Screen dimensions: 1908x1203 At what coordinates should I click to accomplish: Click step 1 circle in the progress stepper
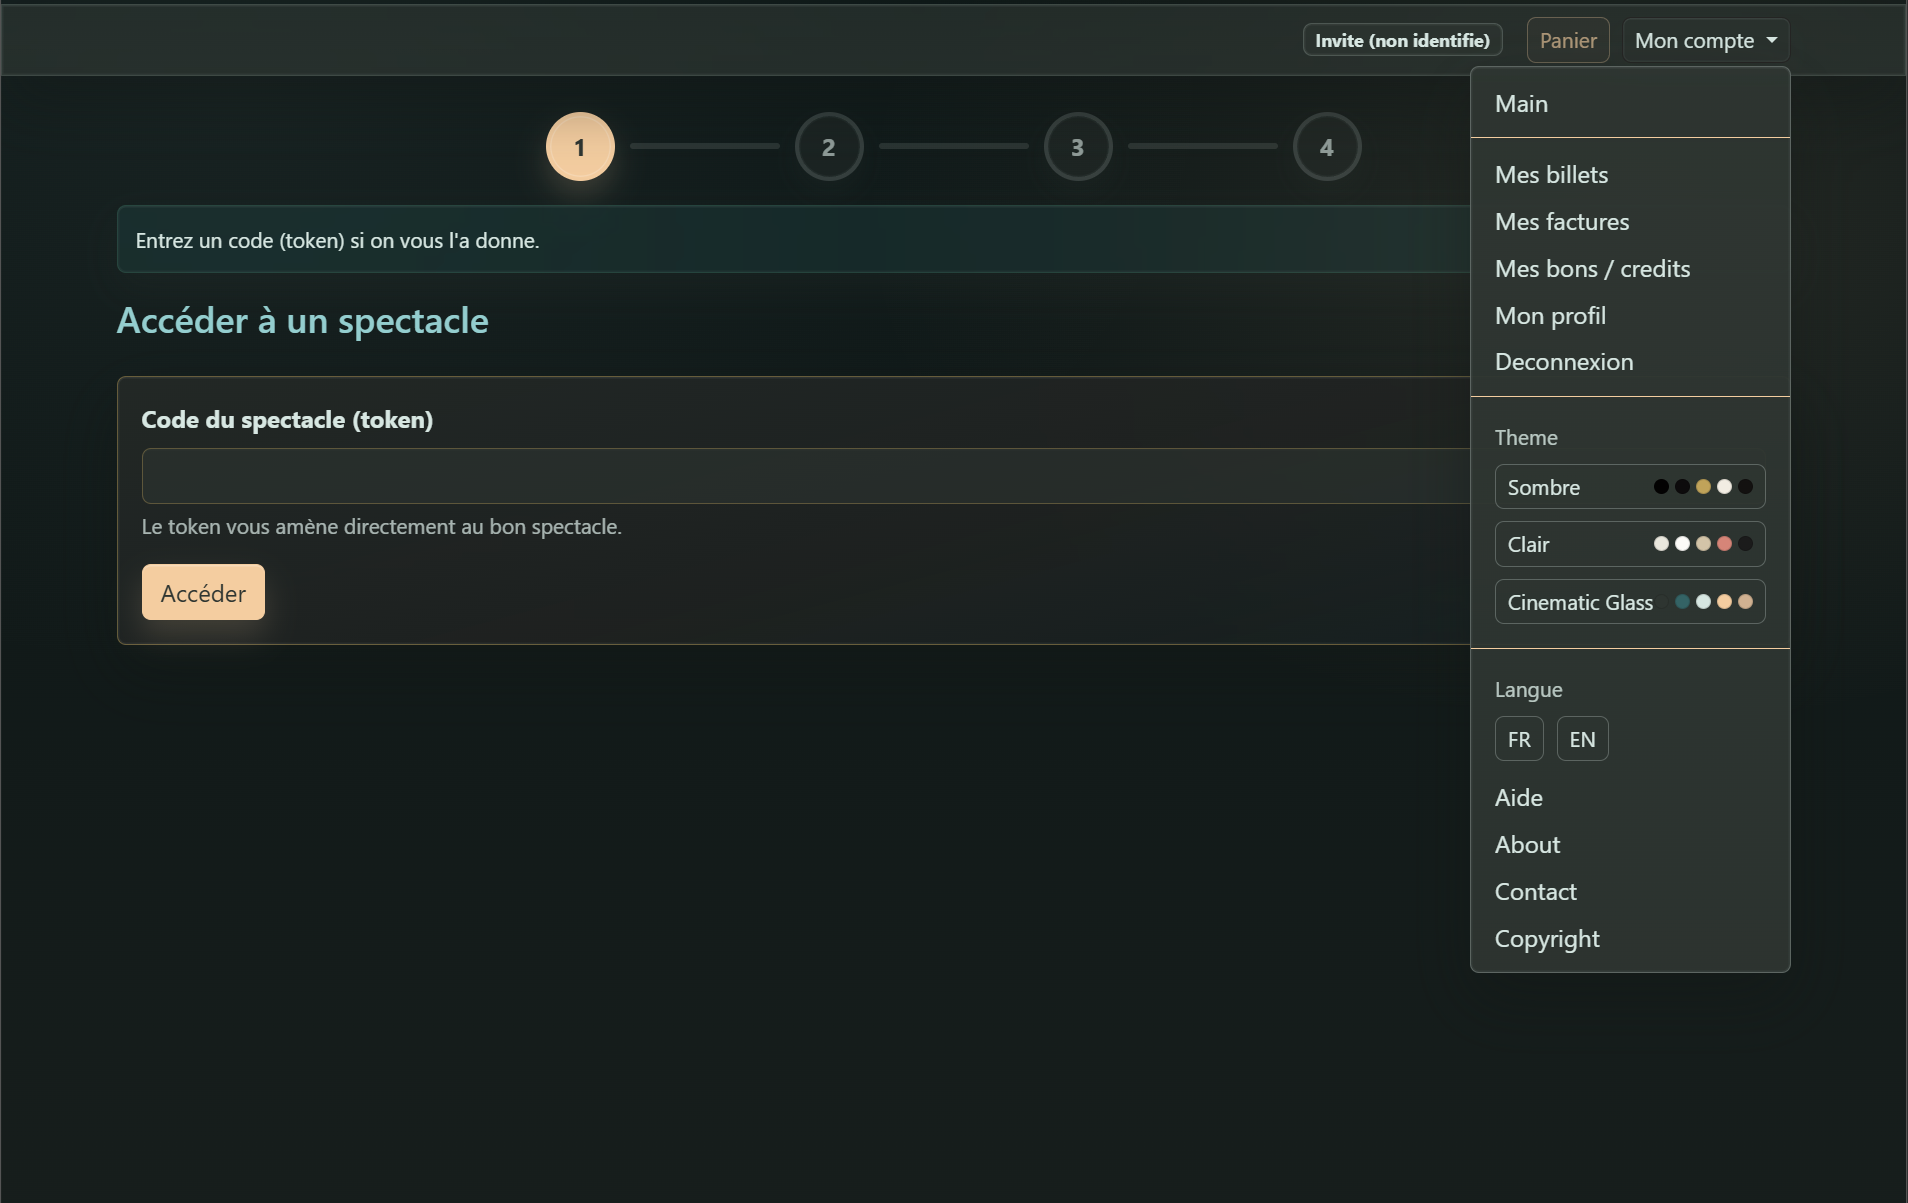(x=580, y=146)
